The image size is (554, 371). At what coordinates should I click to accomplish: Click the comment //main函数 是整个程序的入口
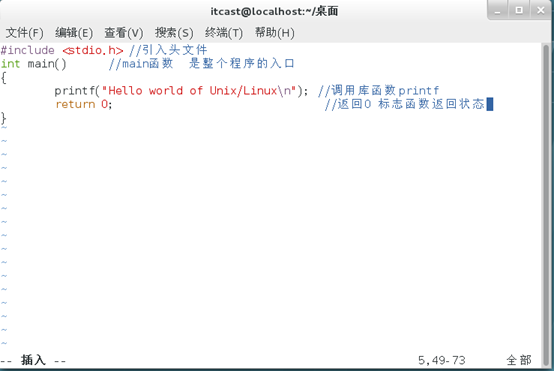(201, 64)
